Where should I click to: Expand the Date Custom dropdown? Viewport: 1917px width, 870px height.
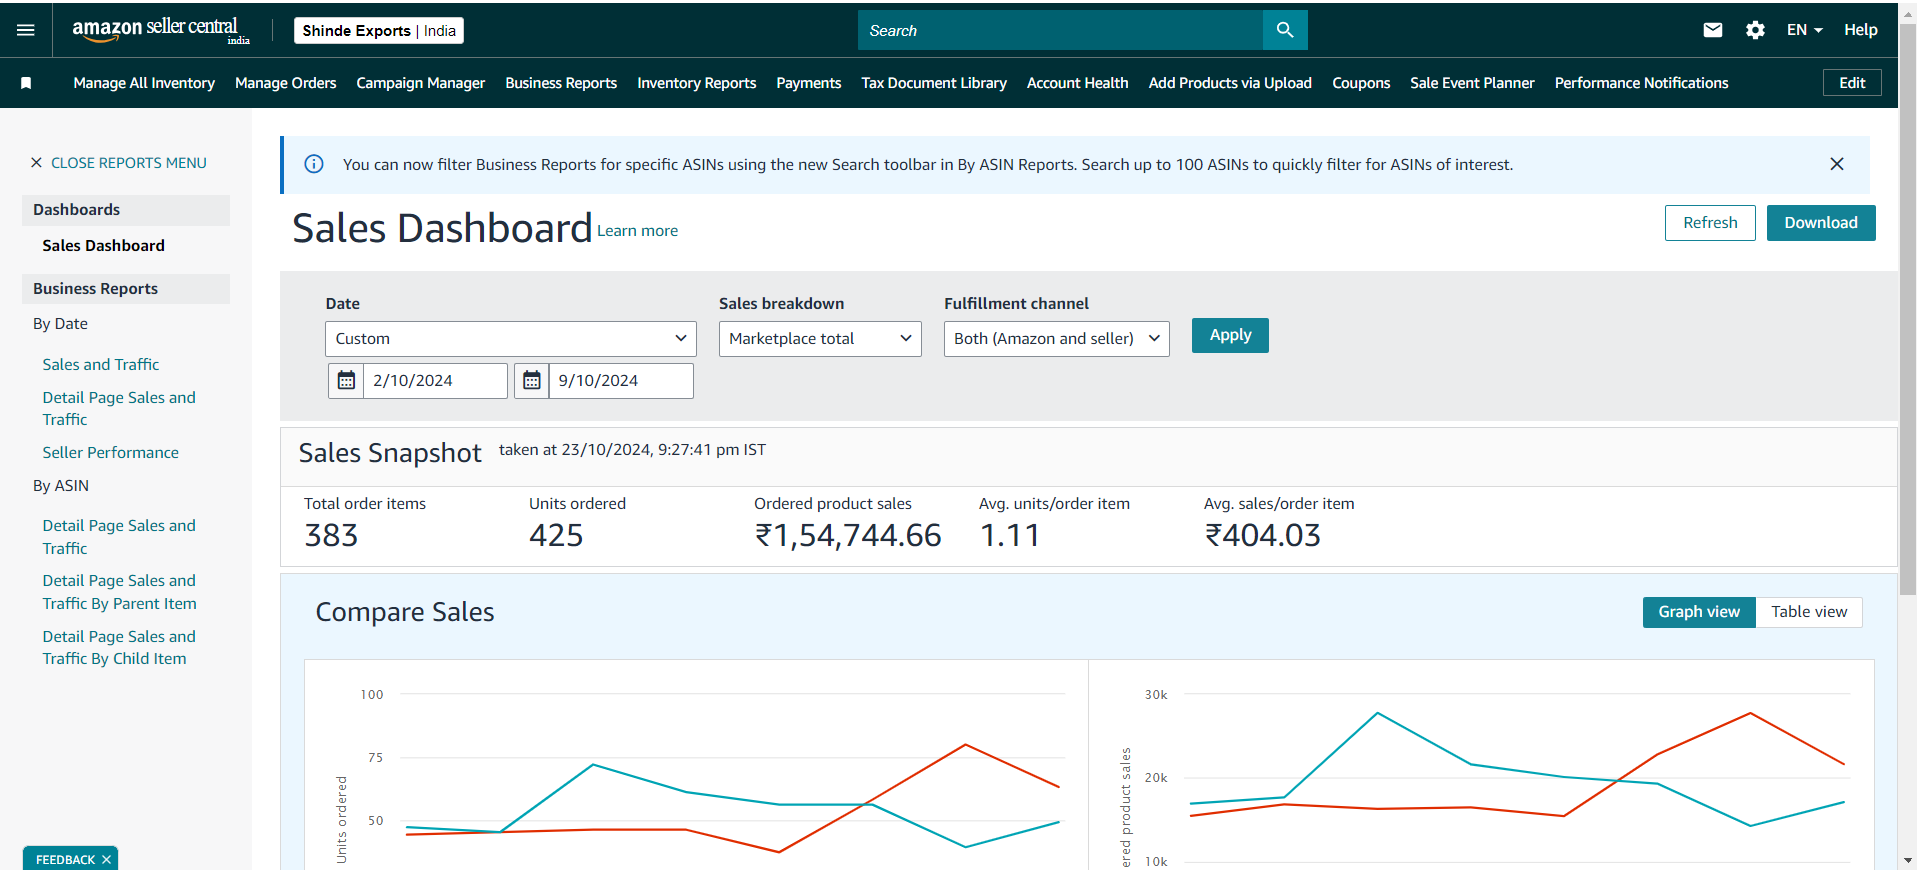click(511, 339)
